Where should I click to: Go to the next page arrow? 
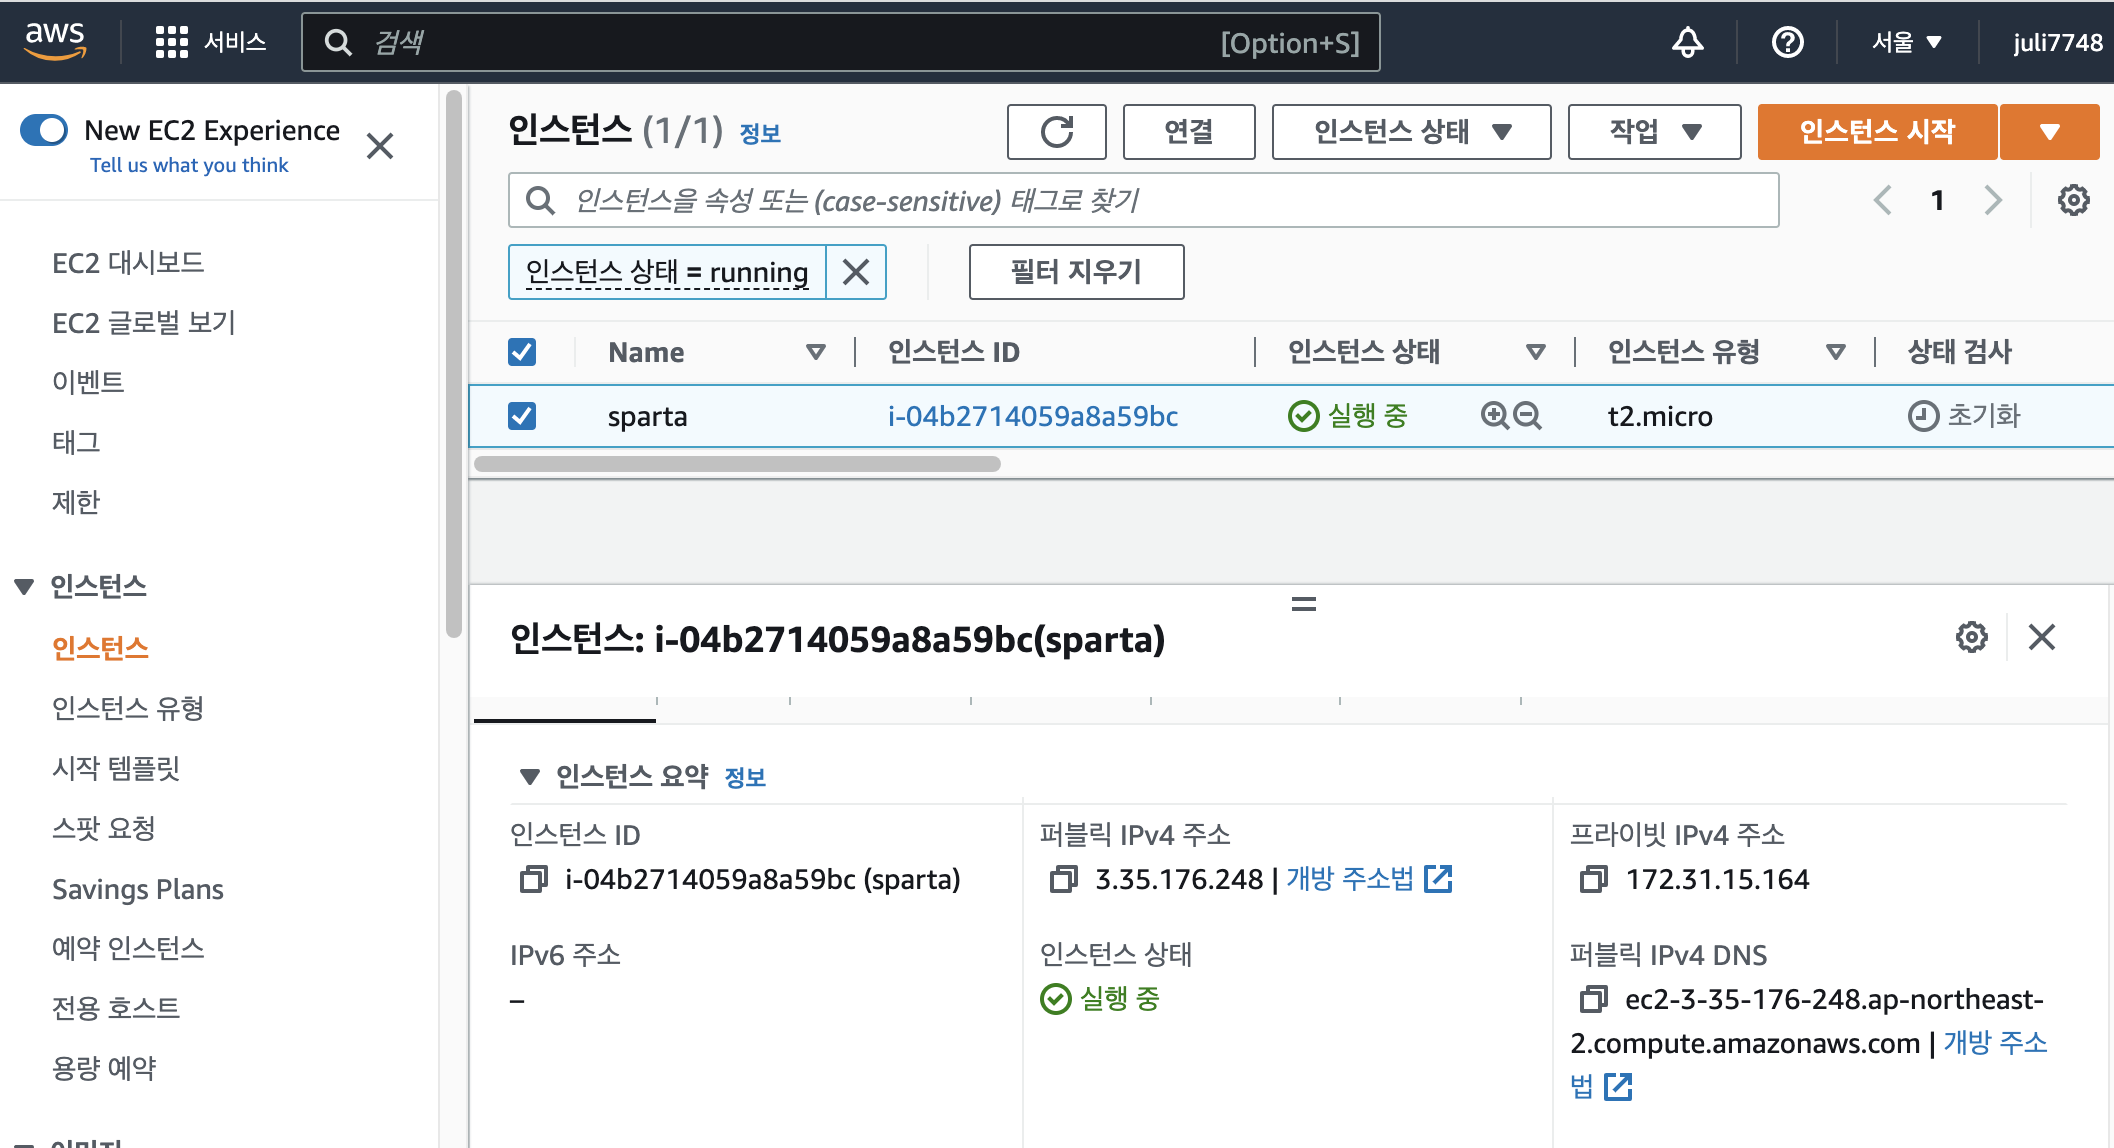1993,200
